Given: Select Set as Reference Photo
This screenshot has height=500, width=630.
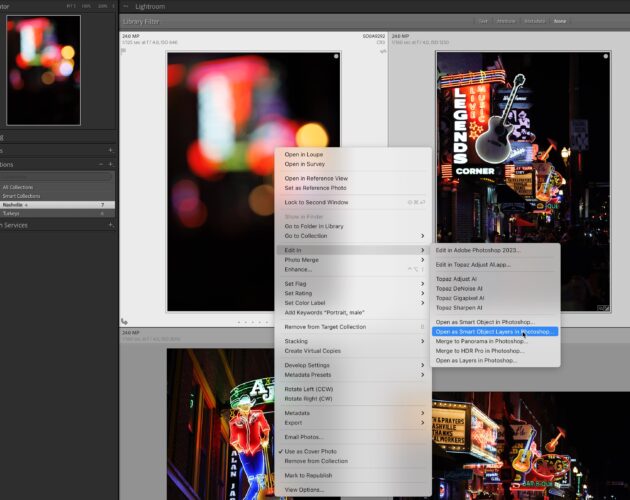Looking at the screenshot, I should [315, 188].
